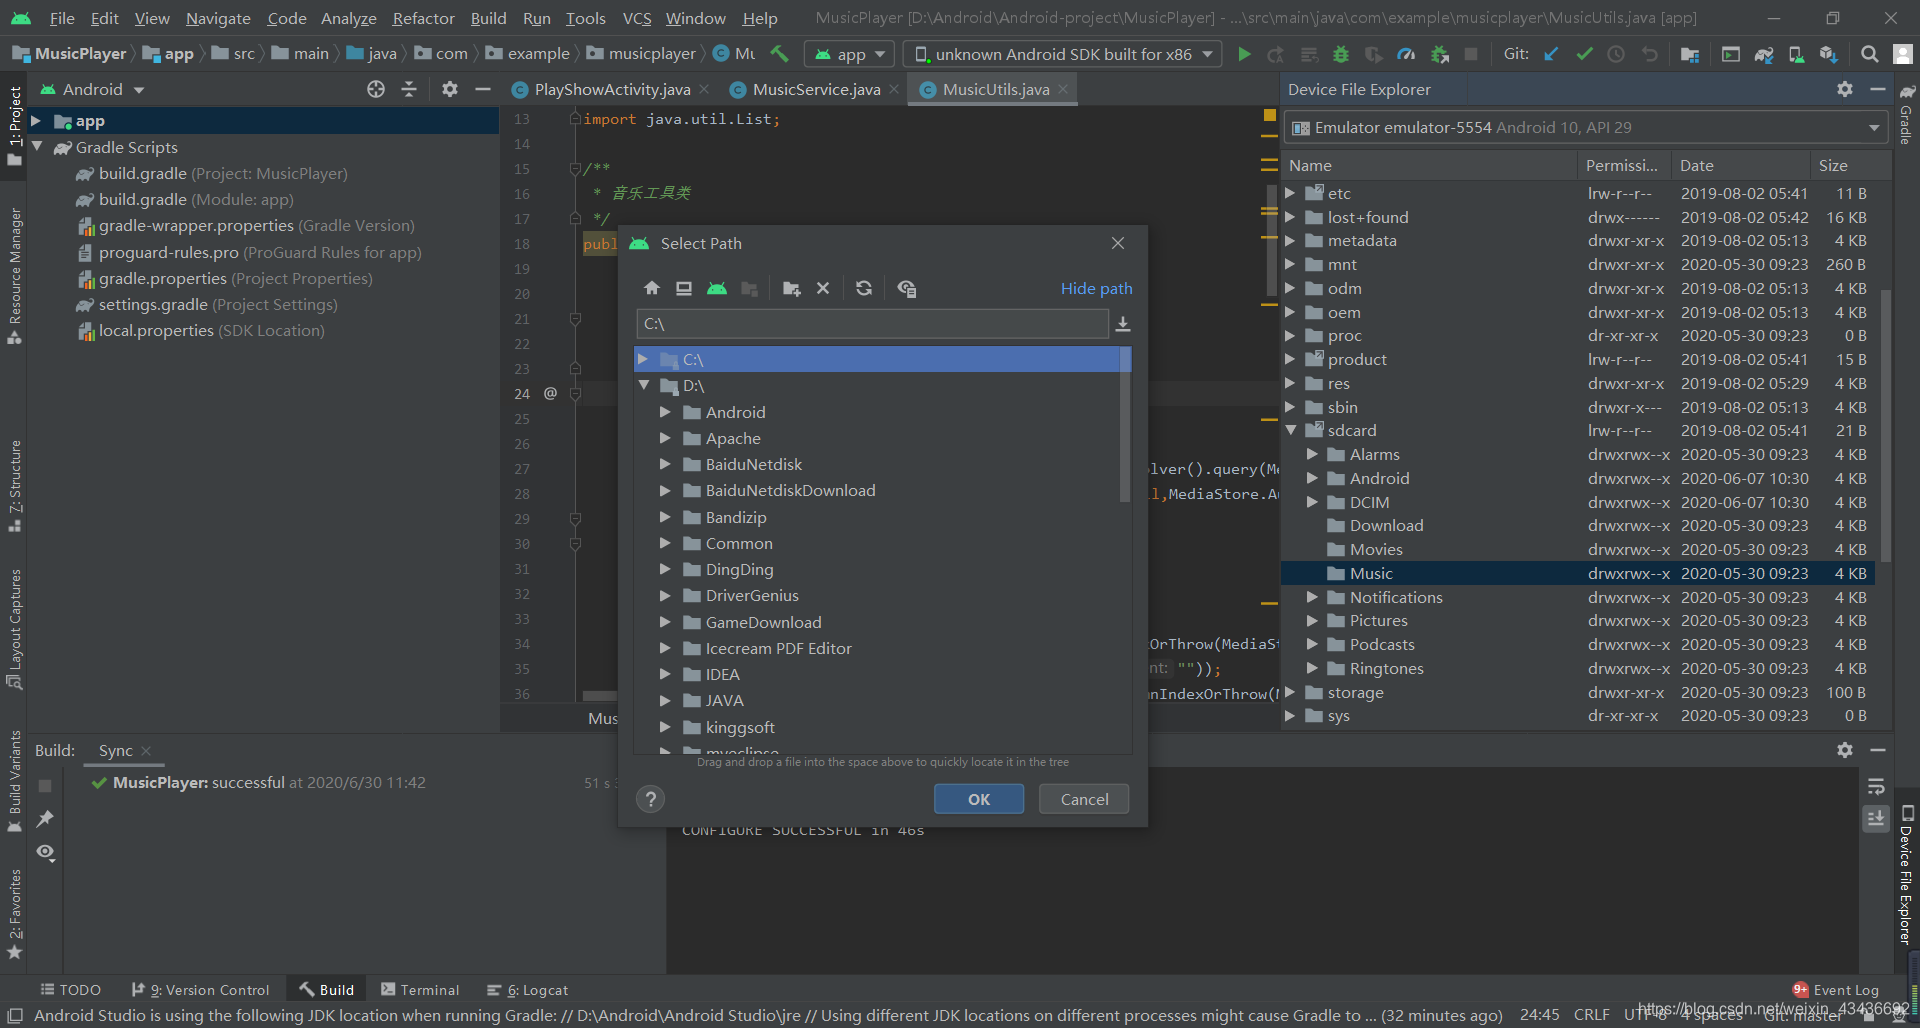Image resolution: width=1920 pixels, height=1028 pixels.
Task: Open Emulator emulator-5554 device dropdown
Action: tap(1586, 127)
